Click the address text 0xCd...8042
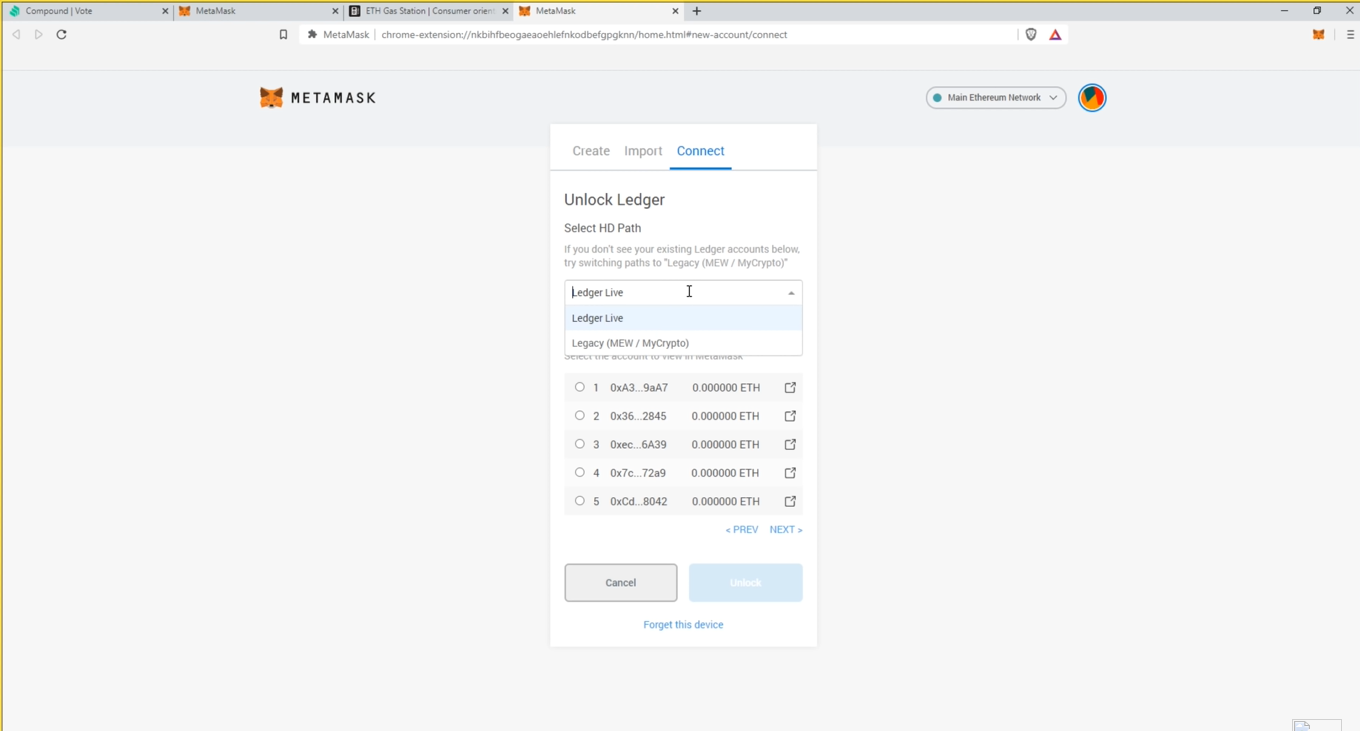 coord(639,502)
